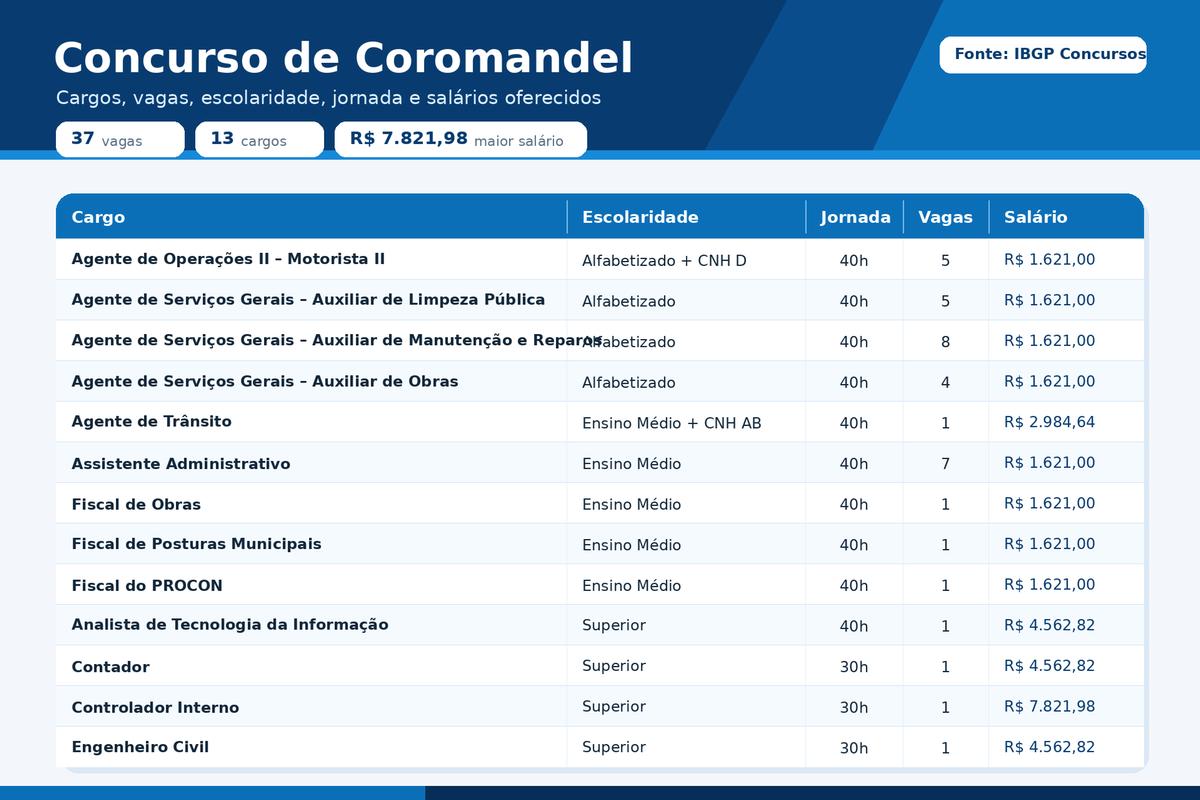The image size is (1200, 800).
Task: Click the Cargo column header
Action: coord(98,217)
